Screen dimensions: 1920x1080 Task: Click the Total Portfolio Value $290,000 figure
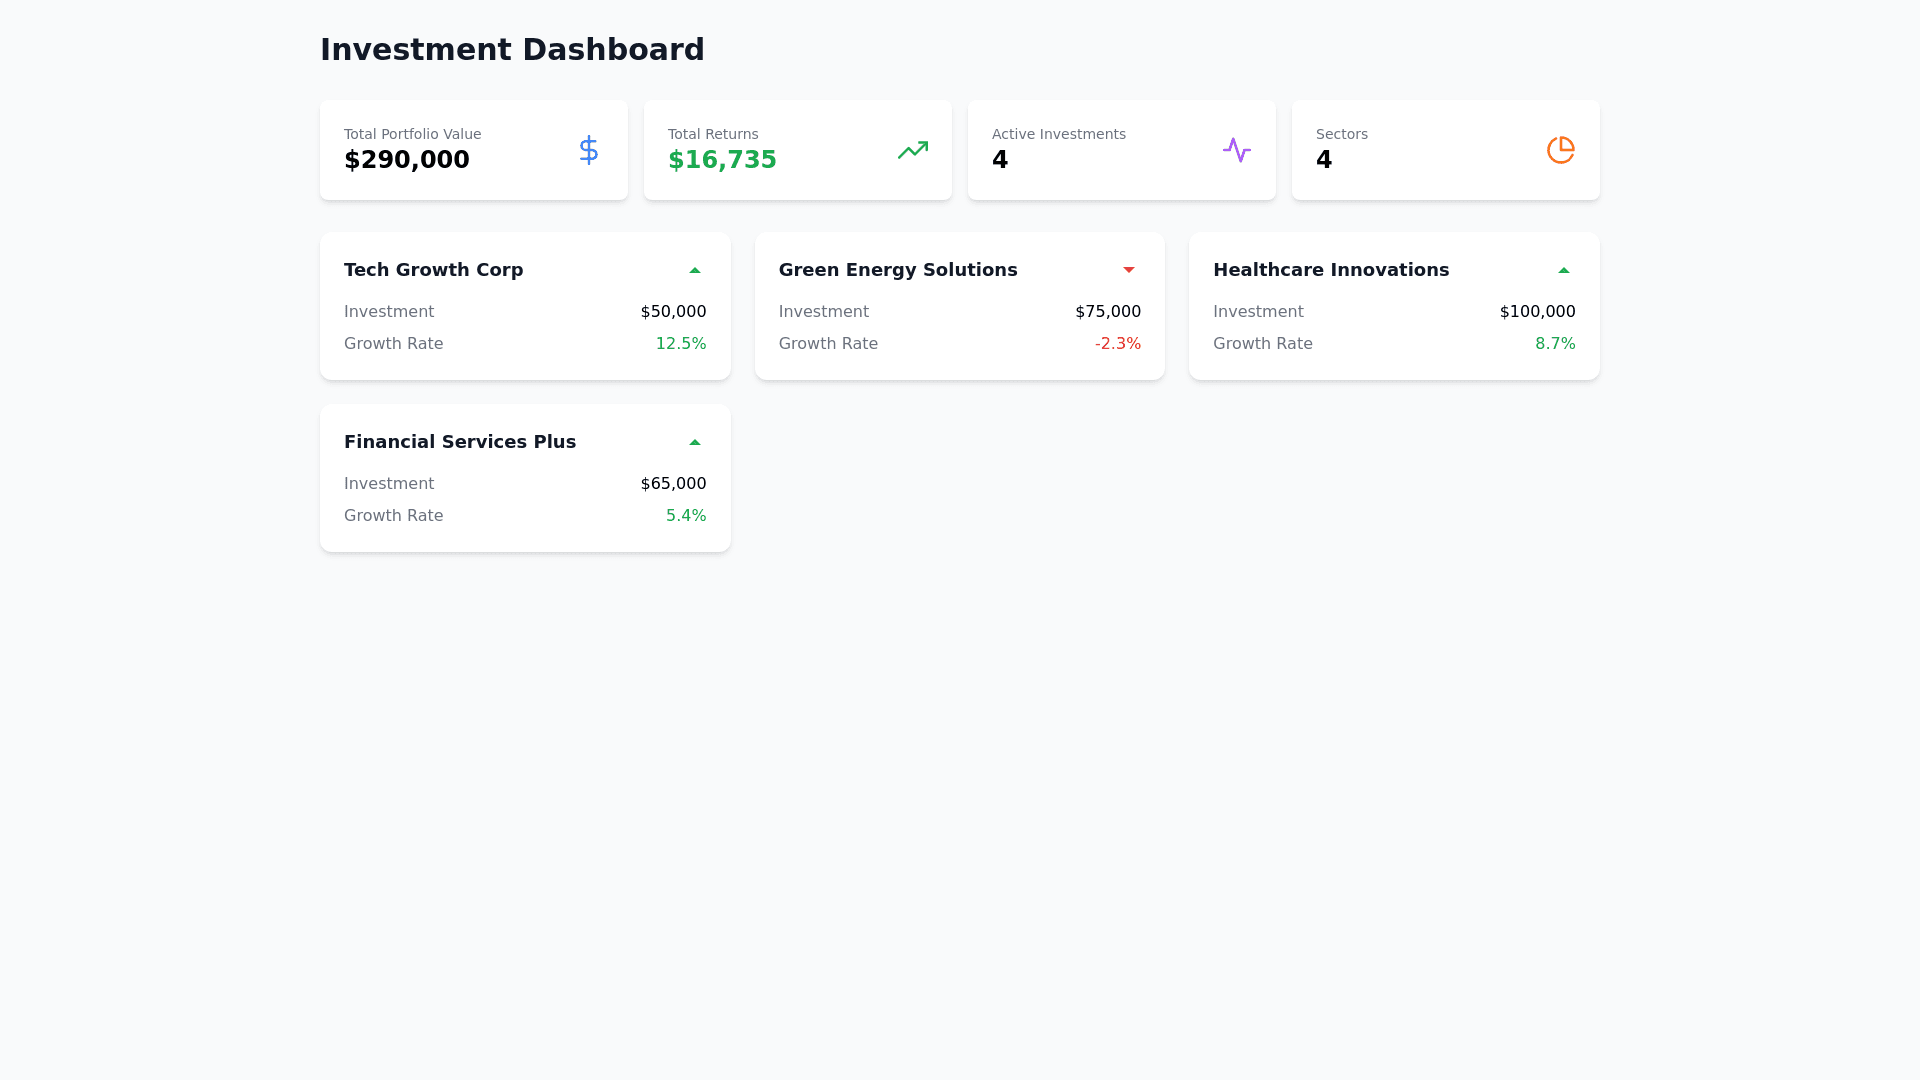[x=406, y=160]
